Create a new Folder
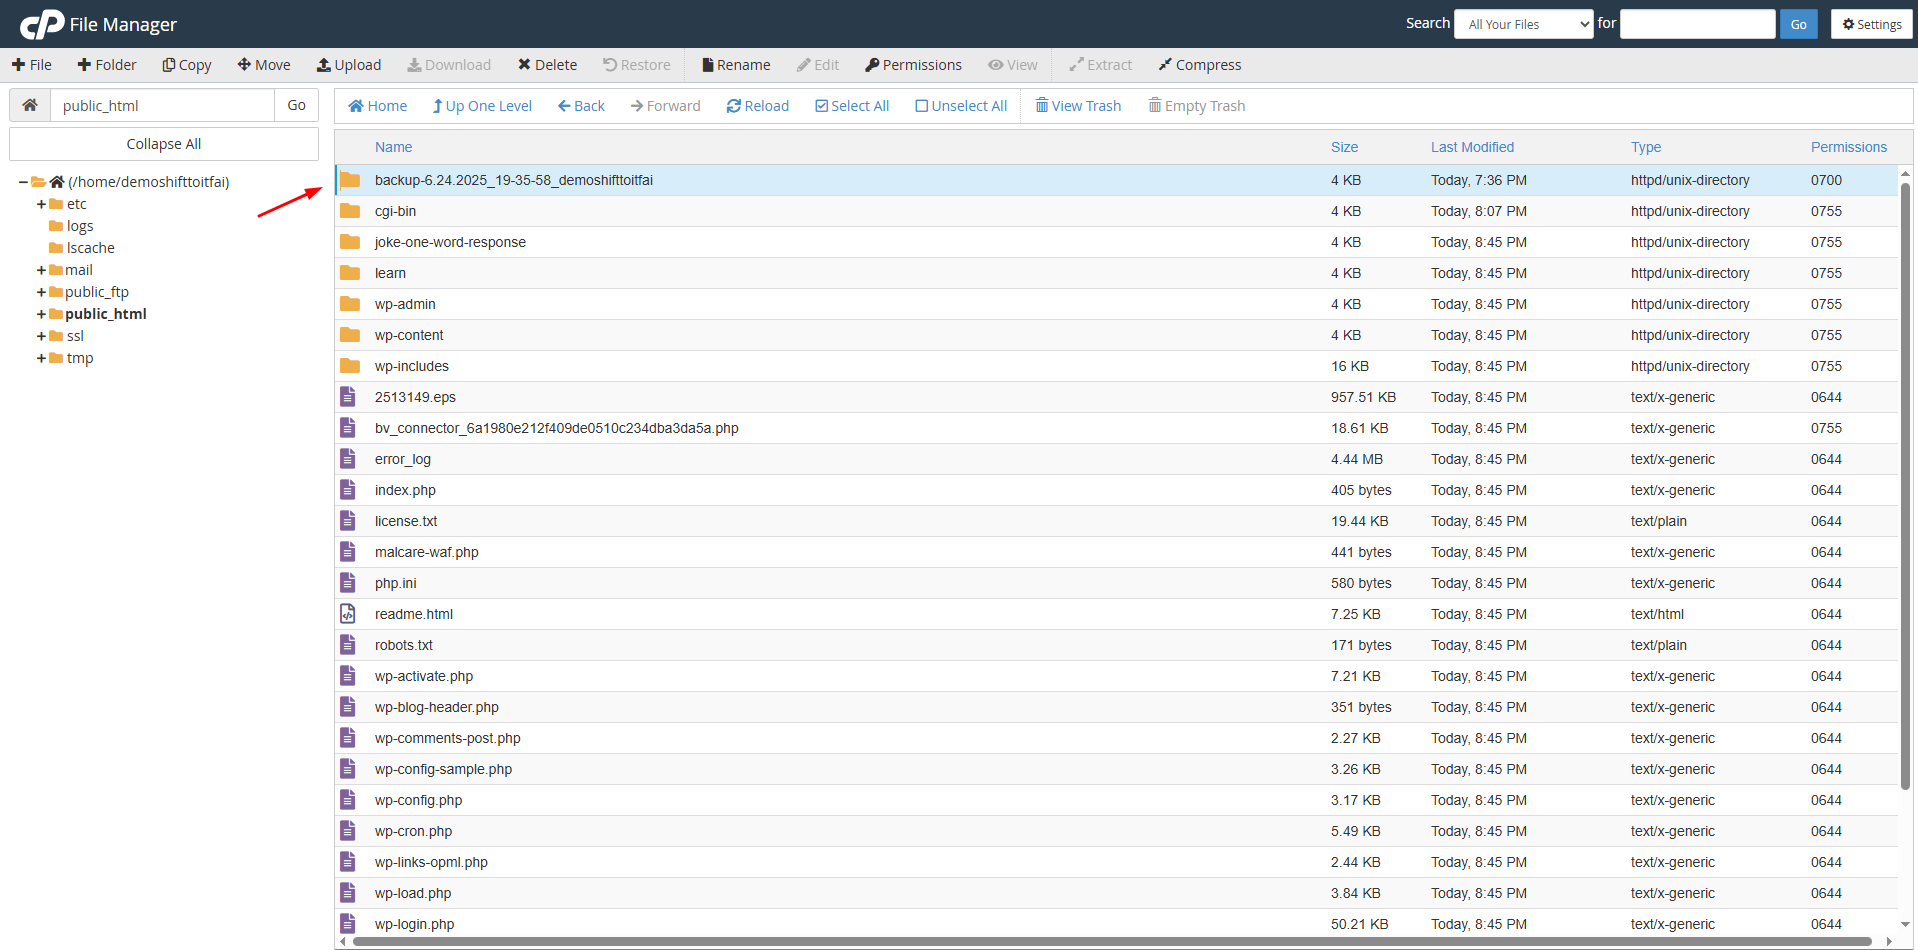This screenshot has height=950, width=1918. pyautogui.click(x=107, y=65)
